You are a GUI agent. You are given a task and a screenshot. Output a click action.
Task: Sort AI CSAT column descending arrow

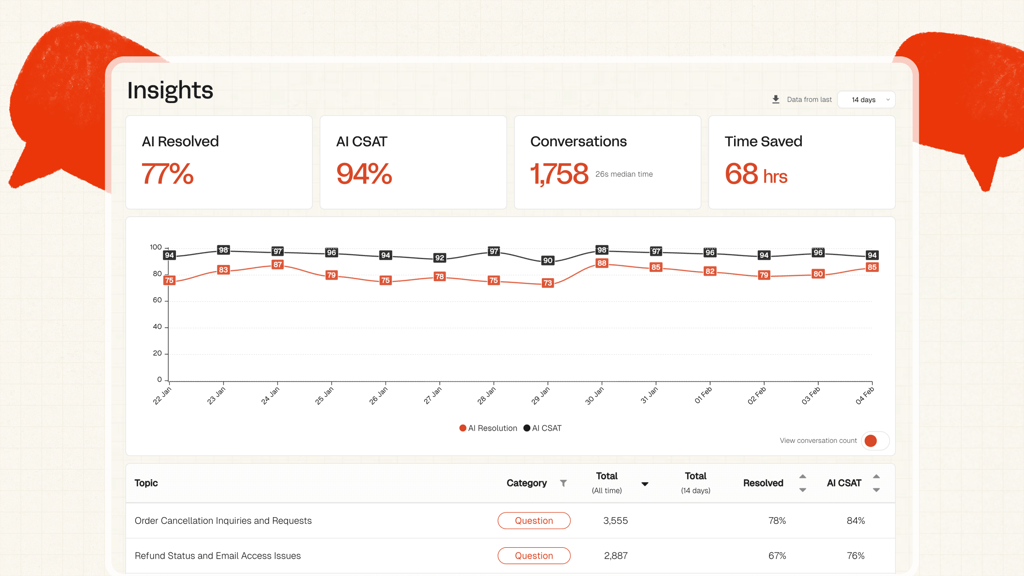876,490
